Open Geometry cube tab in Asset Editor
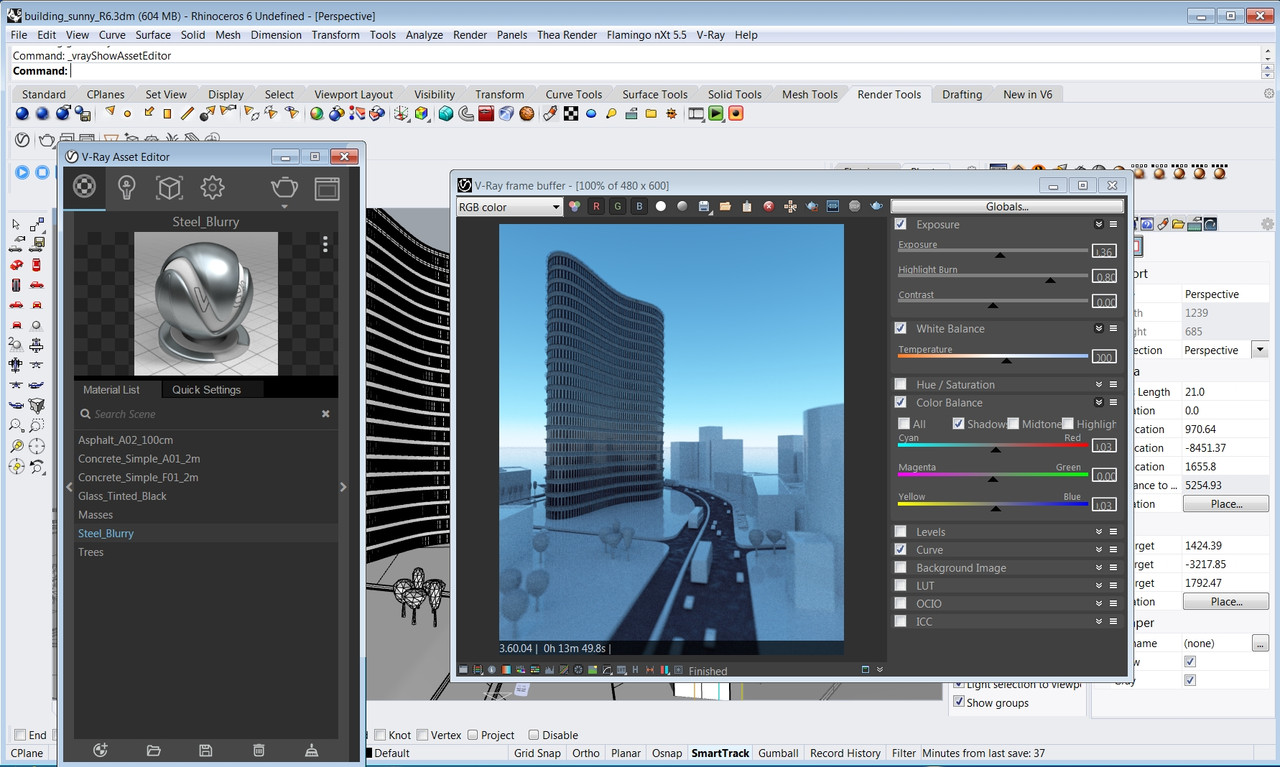The image size is (1280, 767). [x=169, y=187]
